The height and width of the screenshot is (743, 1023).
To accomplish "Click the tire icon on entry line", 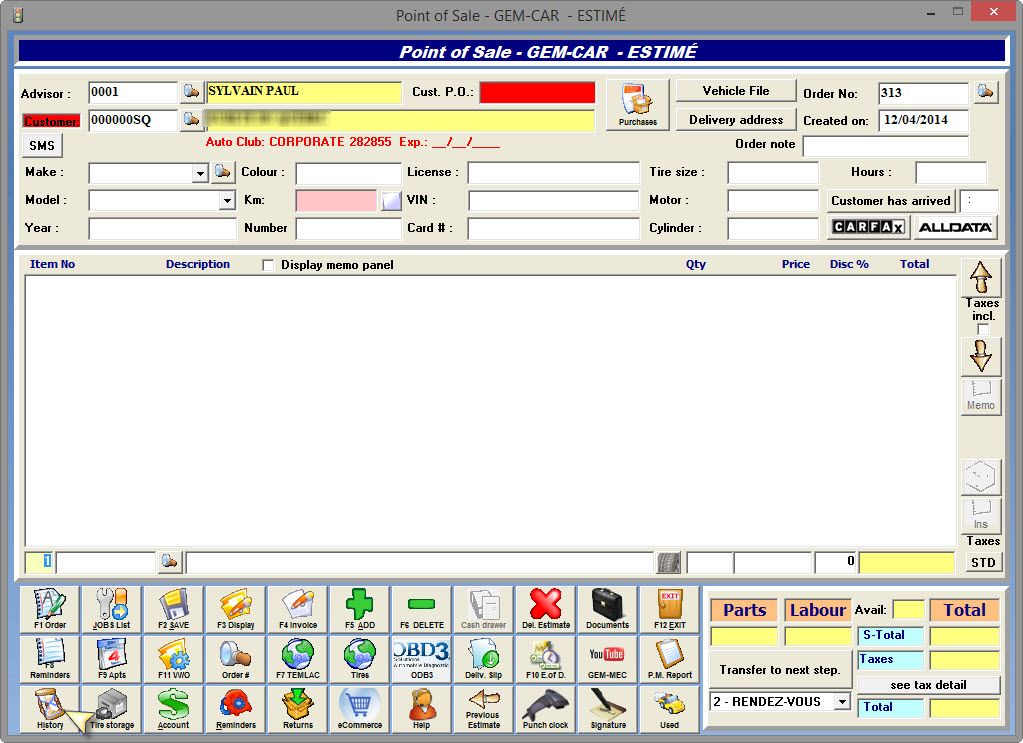I will pos(669,562).
